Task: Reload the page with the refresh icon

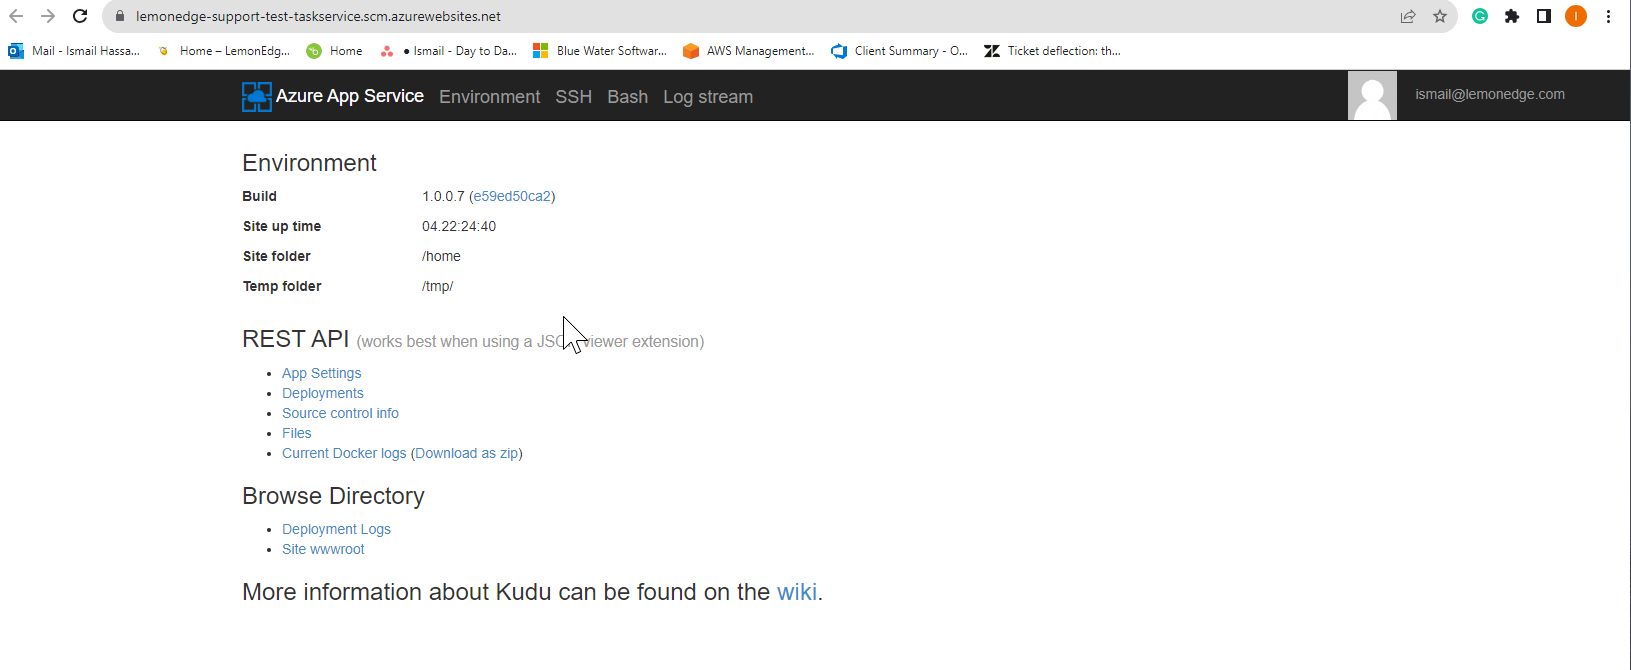Action: coord(80,16)
